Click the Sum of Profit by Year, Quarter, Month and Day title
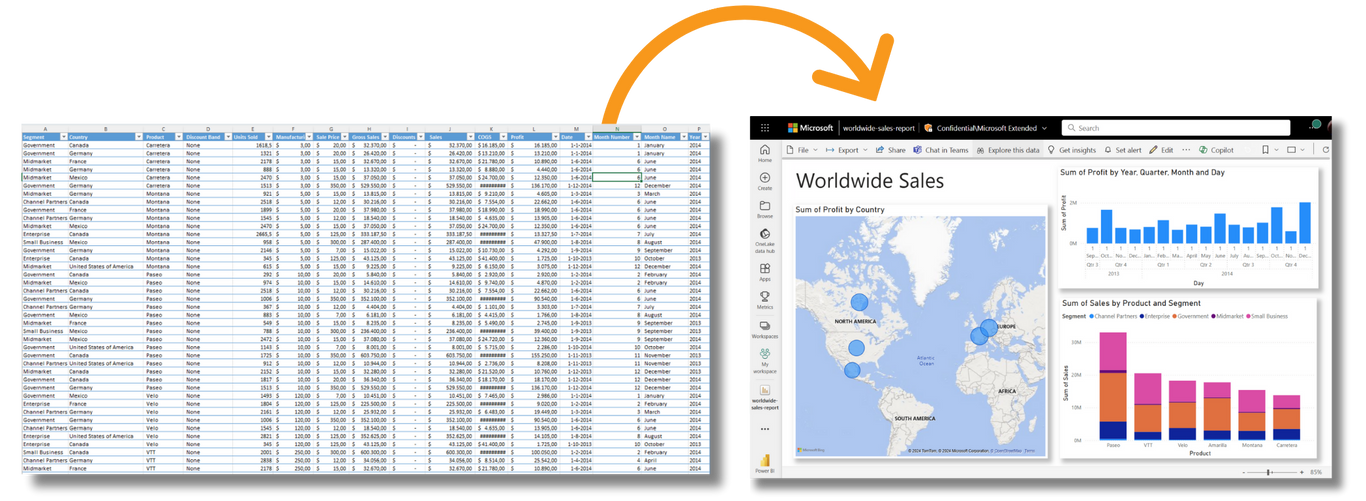Screen dimensions: 1366x501 (x=1142, y=172)
